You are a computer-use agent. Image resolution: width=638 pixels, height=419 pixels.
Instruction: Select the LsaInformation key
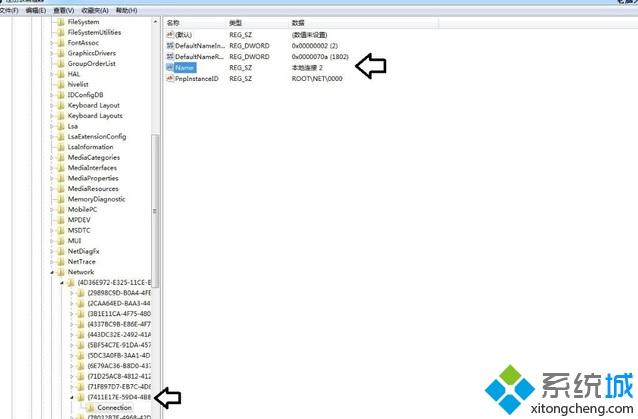click(90, 147)
